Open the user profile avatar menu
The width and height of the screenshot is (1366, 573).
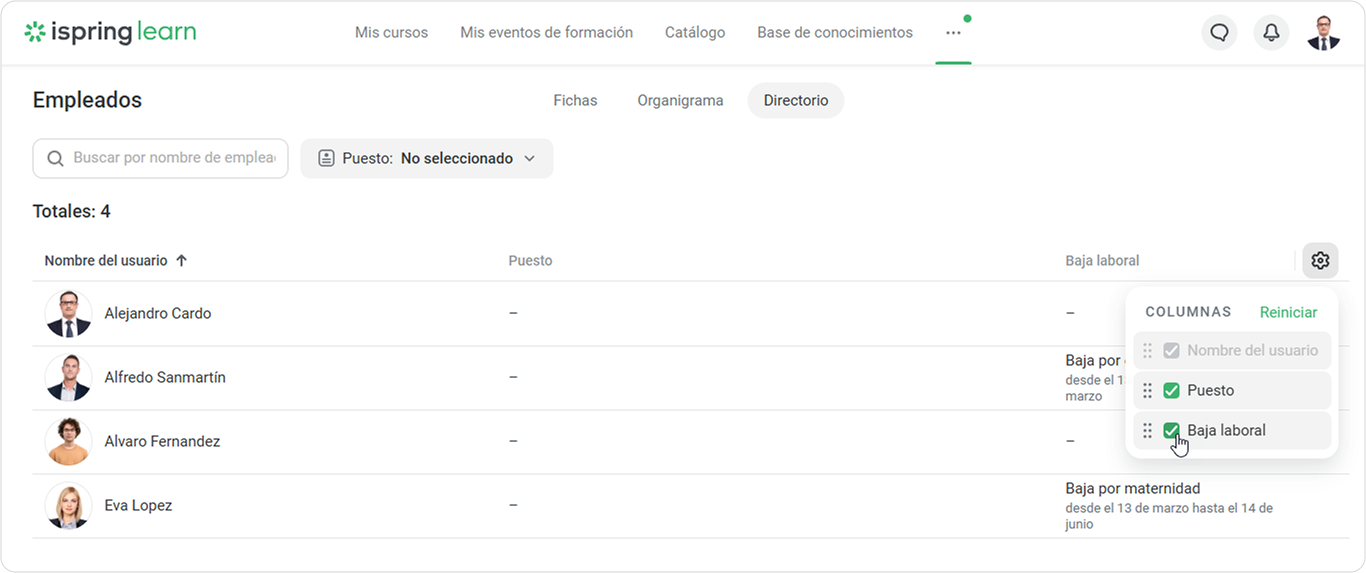point(1323,33)
